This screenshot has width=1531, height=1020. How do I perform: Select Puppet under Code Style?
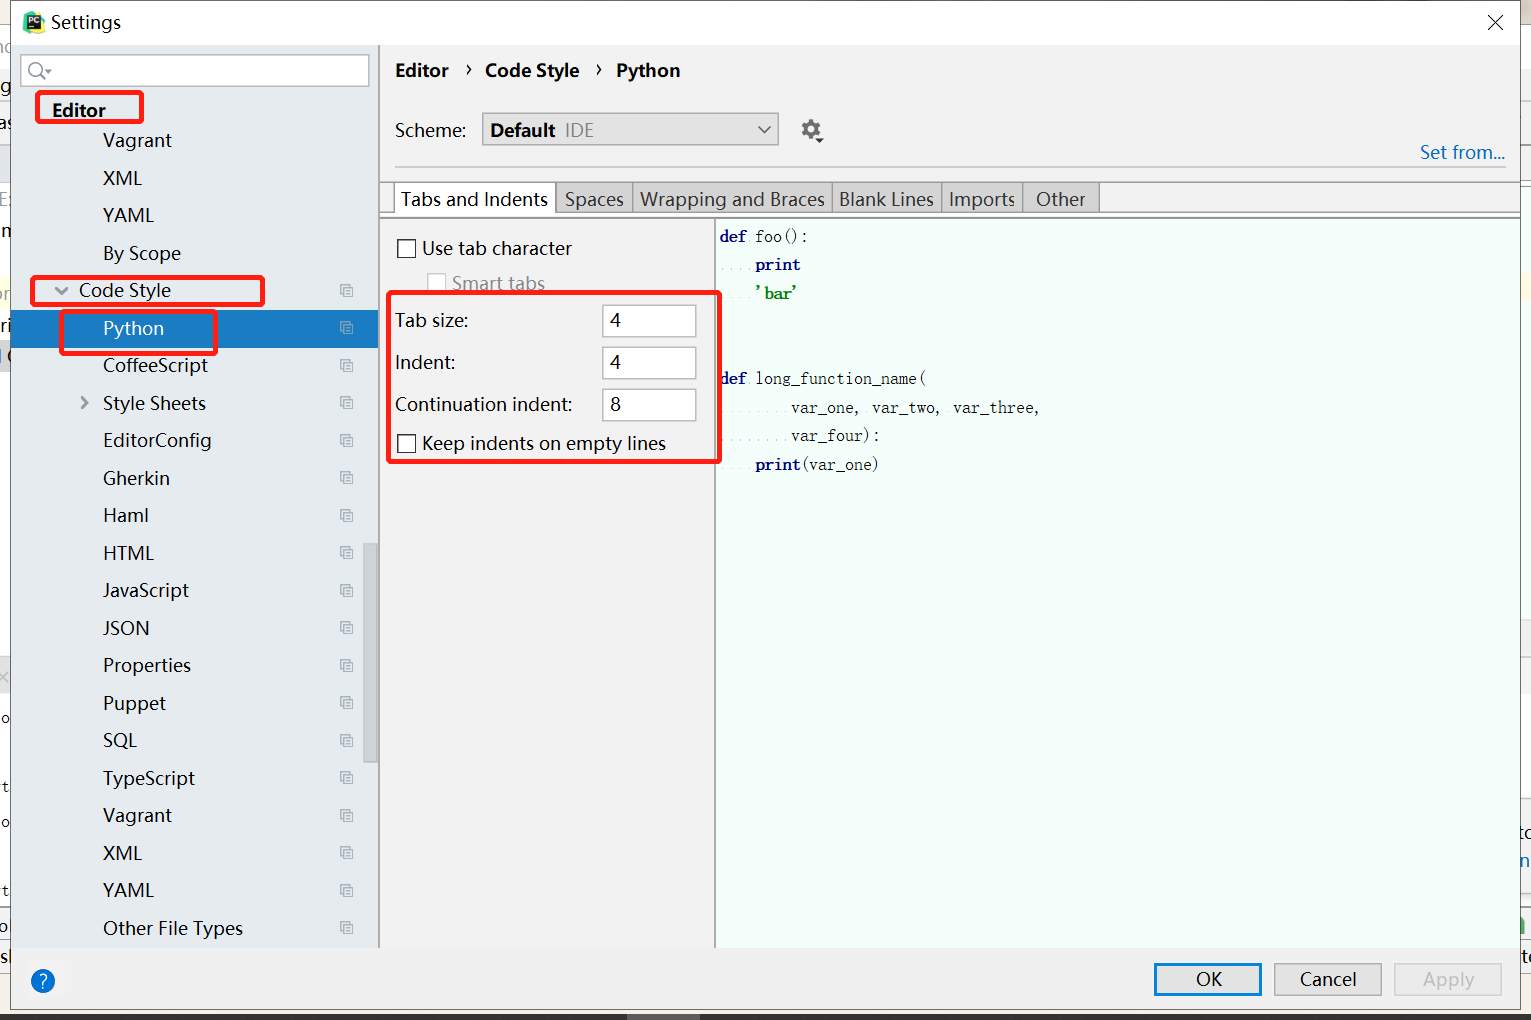pyautogui.click(x=134, y=703)
